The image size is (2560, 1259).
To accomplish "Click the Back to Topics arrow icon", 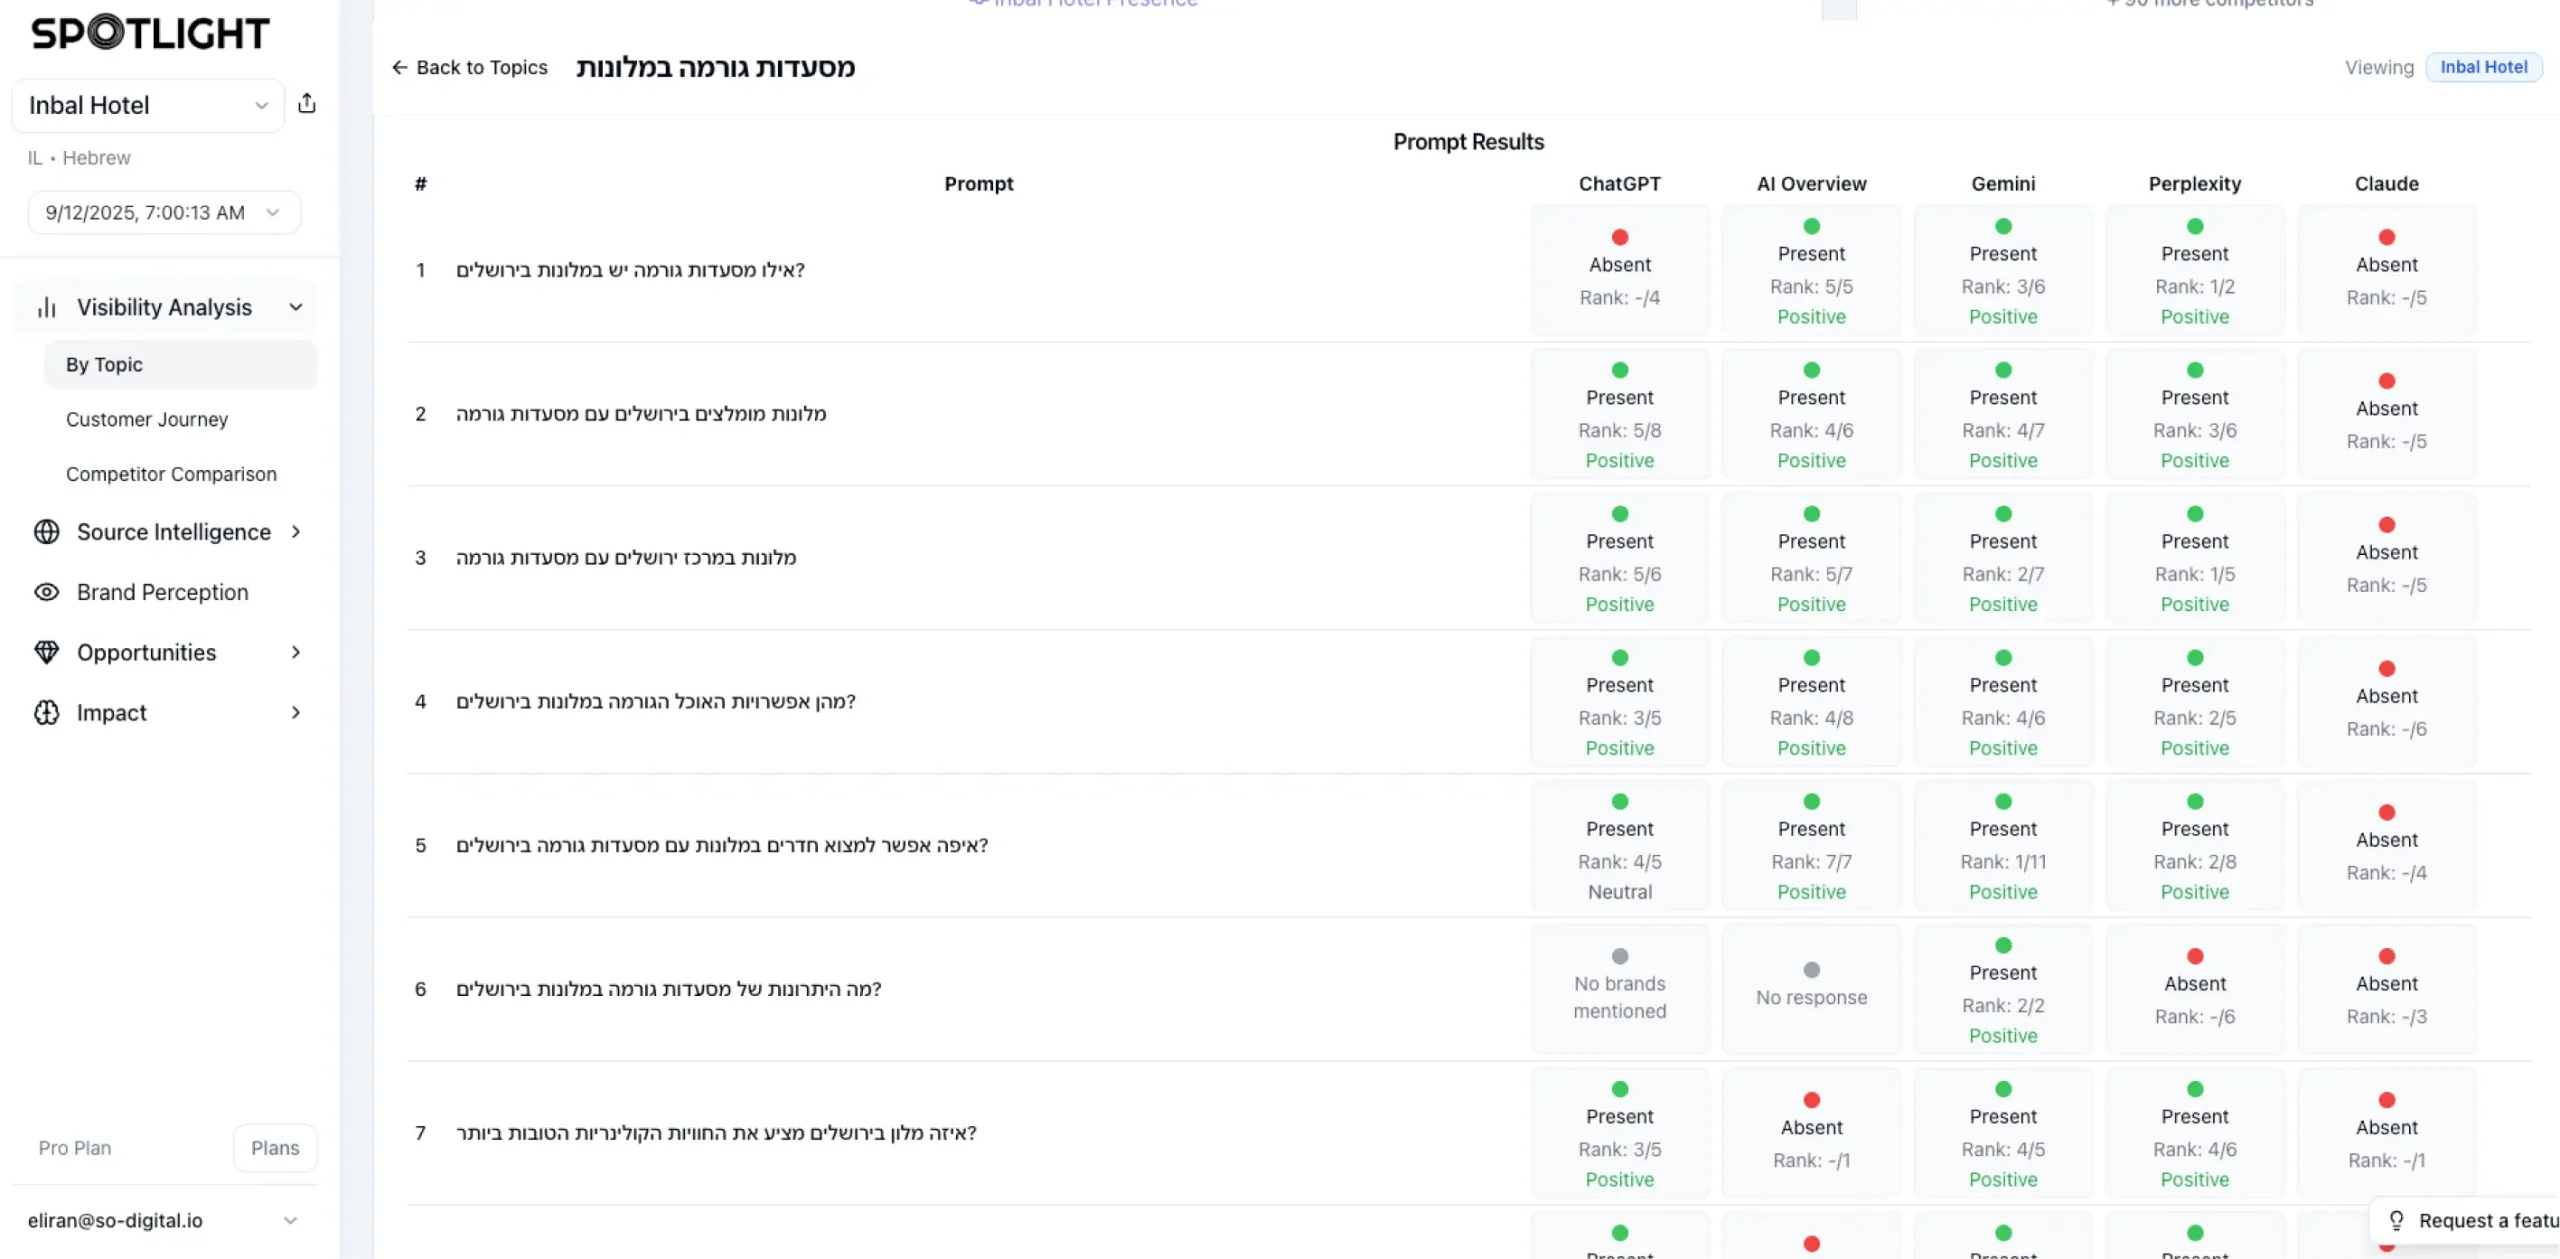I will coord(400,67).
